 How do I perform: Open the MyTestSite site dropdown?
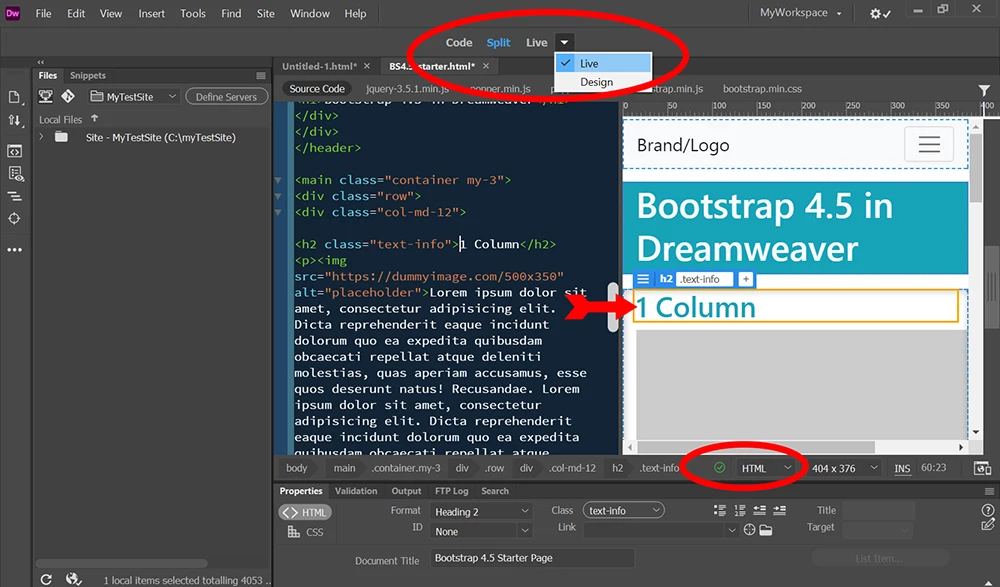(x=133, y=96)
